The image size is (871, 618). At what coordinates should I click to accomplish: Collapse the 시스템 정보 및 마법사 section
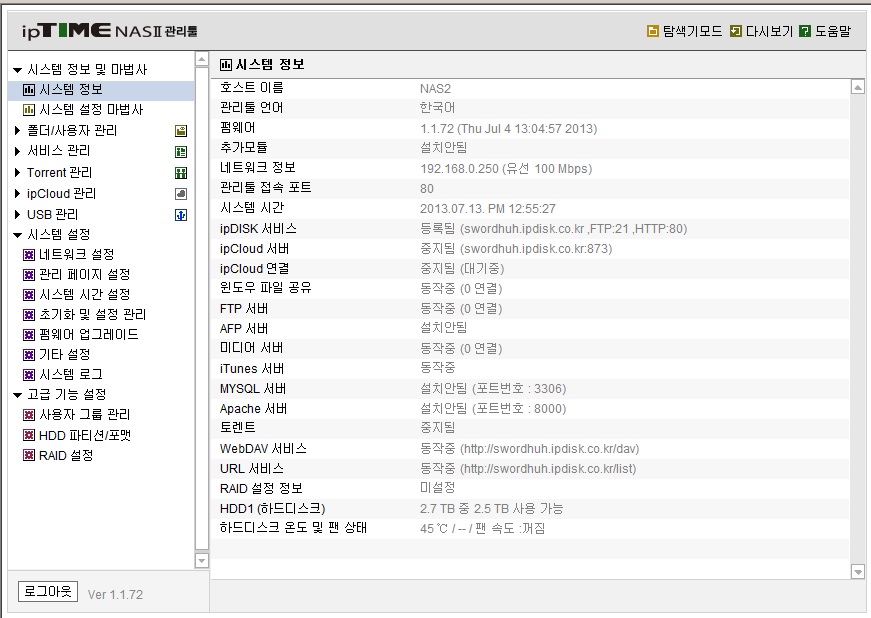[17, 70]
